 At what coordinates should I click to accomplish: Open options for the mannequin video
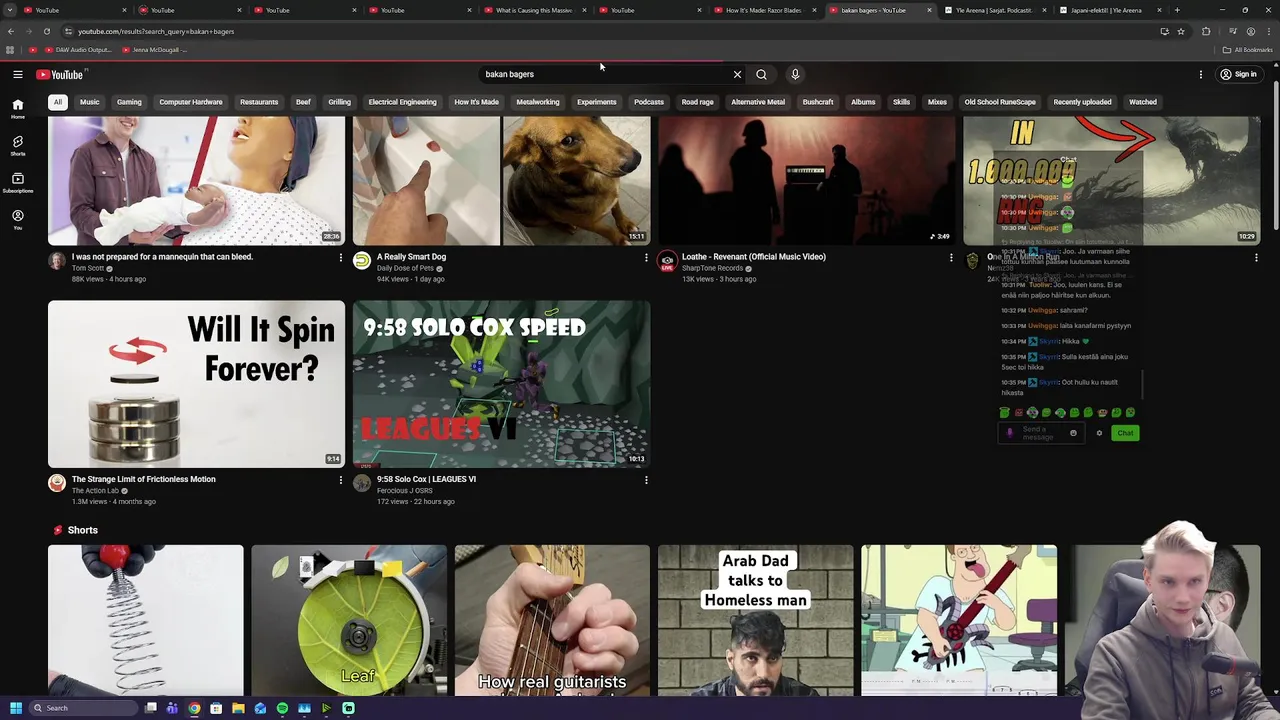340,257
